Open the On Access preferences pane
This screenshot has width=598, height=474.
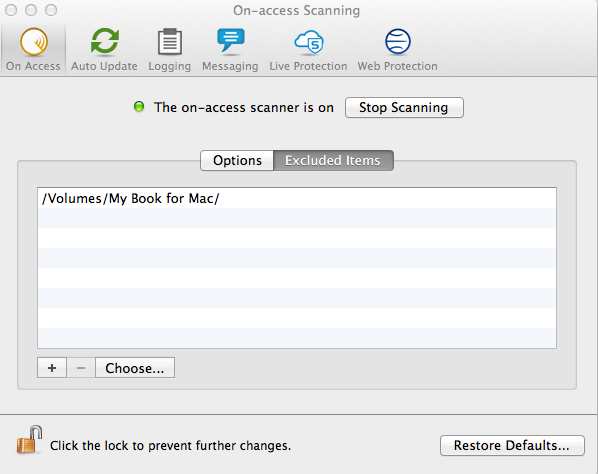point(33,50)
